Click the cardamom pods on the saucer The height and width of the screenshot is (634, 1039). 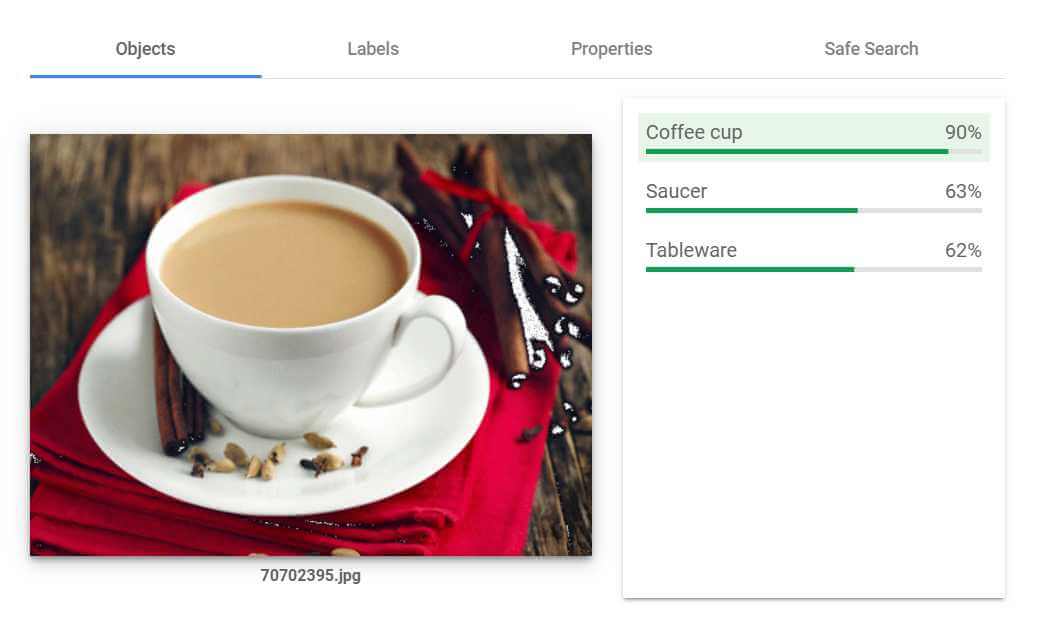point(278,455)
